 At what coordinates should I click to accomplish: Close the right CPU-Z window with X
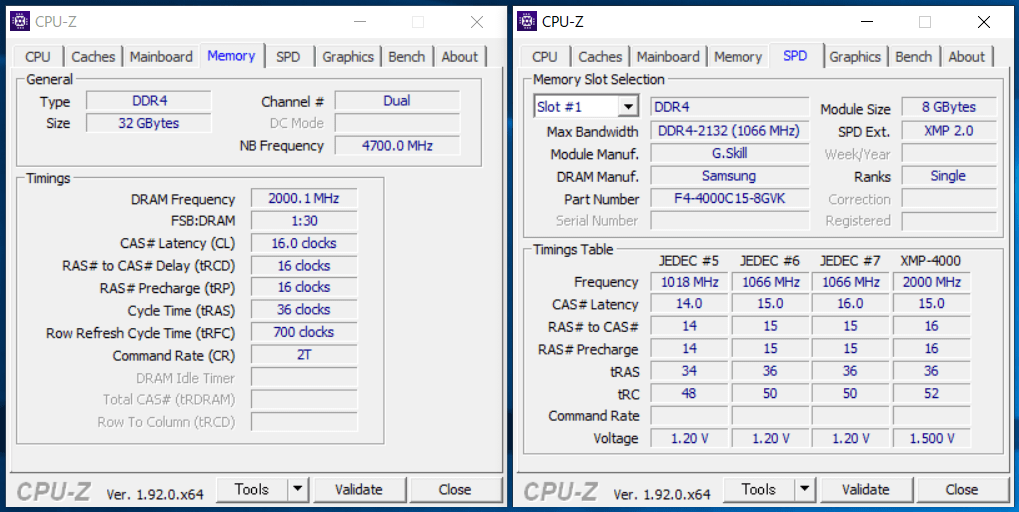point(984,21)
